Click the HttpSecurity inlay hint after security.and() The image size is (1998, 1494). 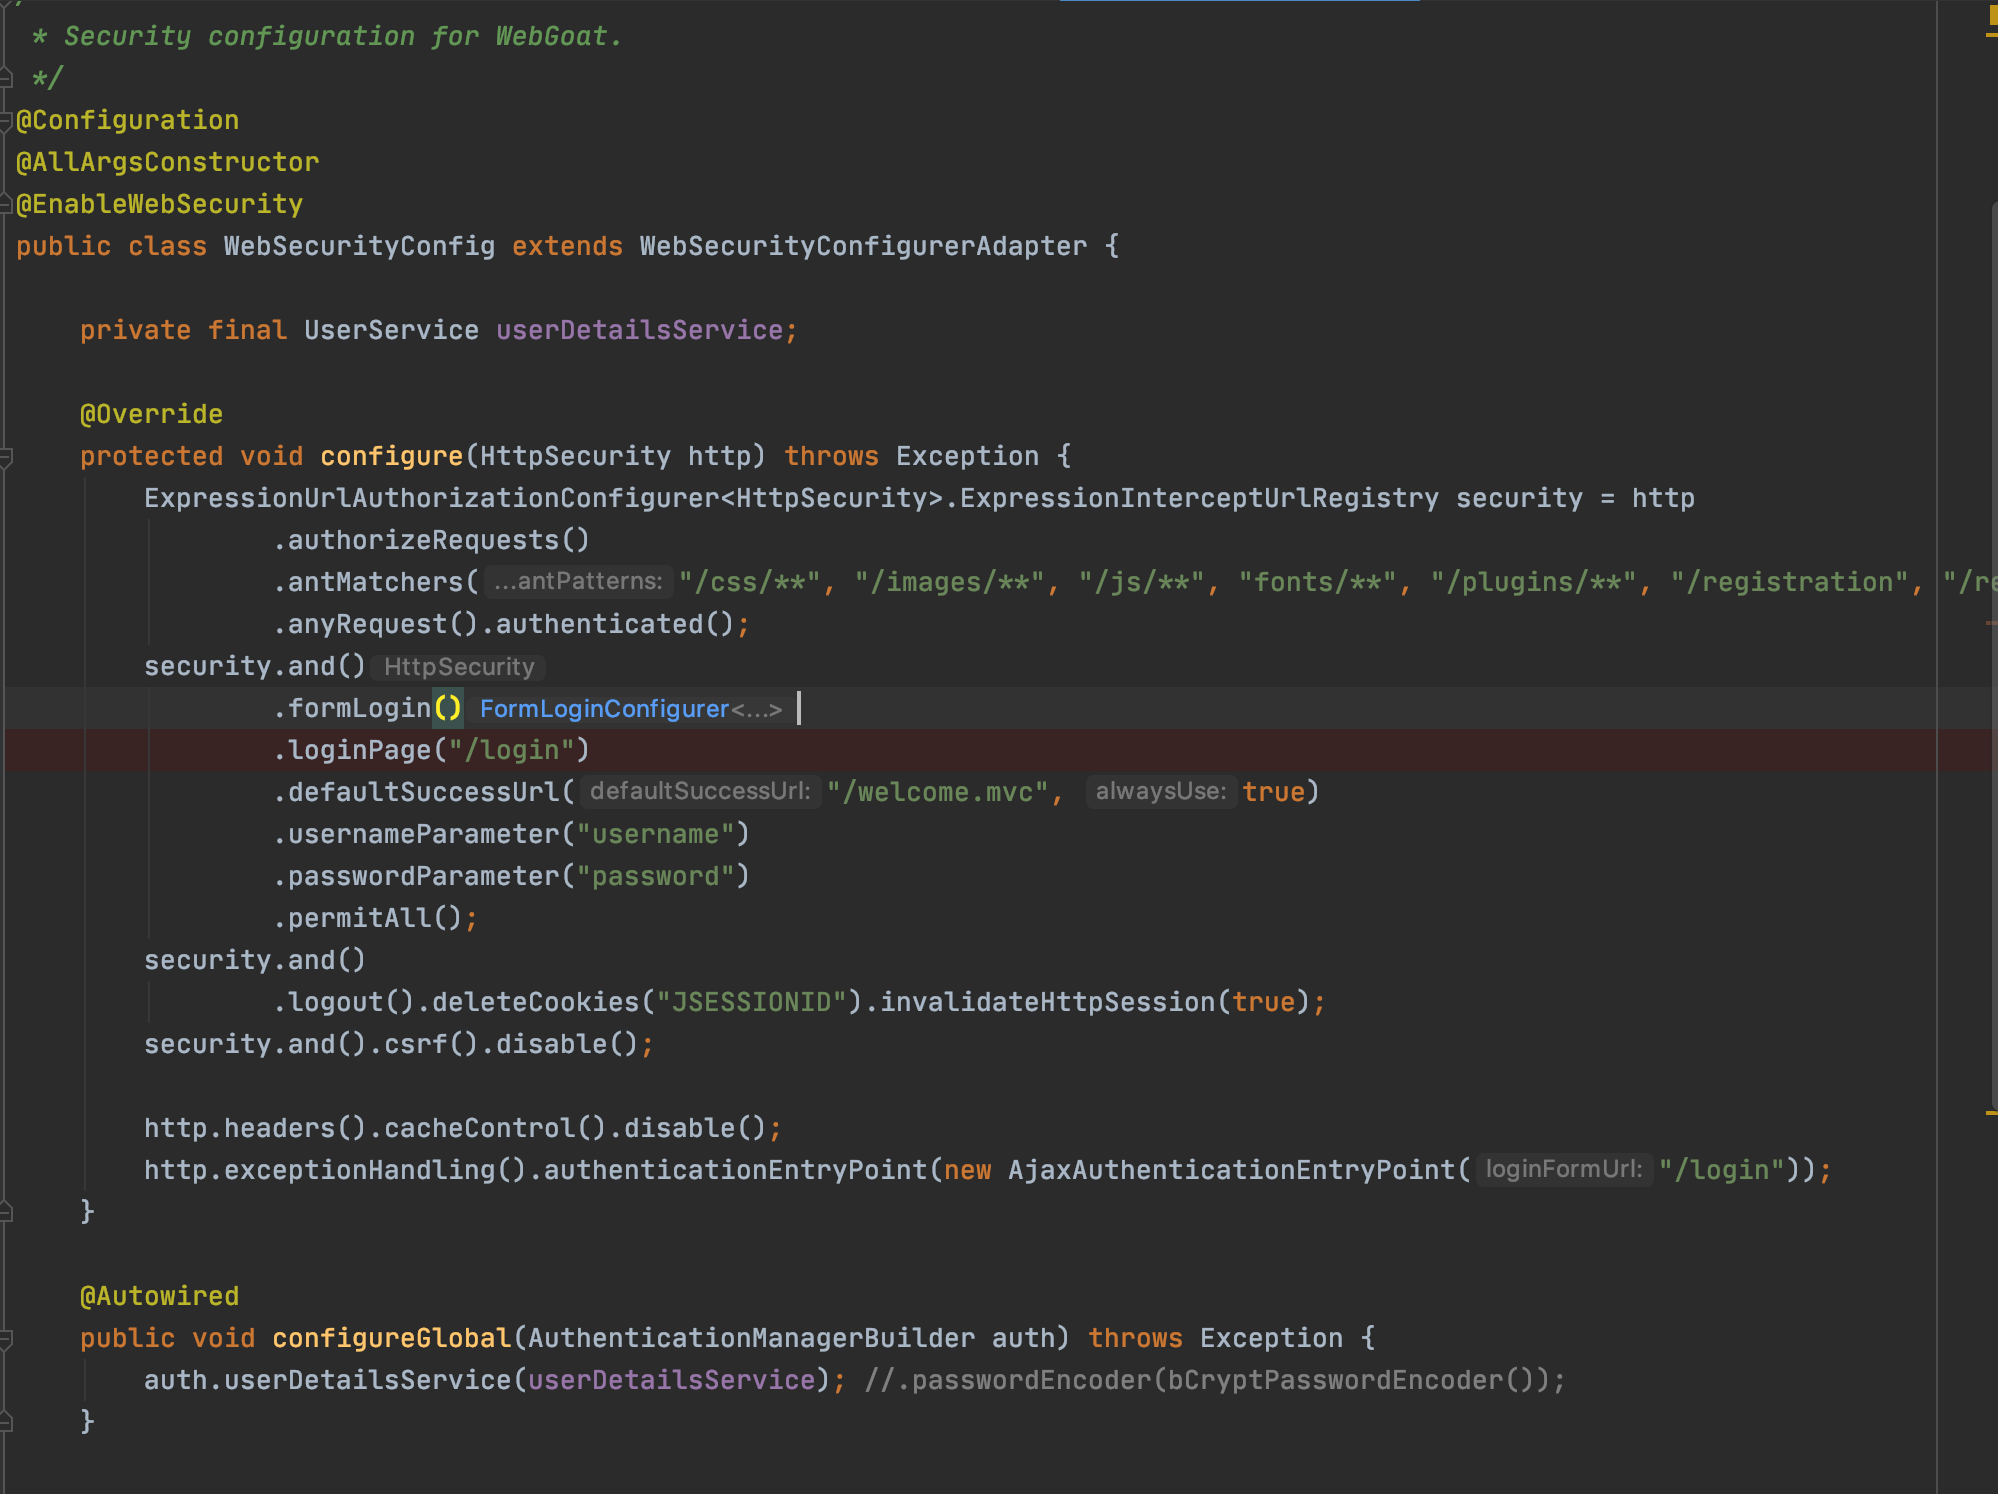[459, 667]
